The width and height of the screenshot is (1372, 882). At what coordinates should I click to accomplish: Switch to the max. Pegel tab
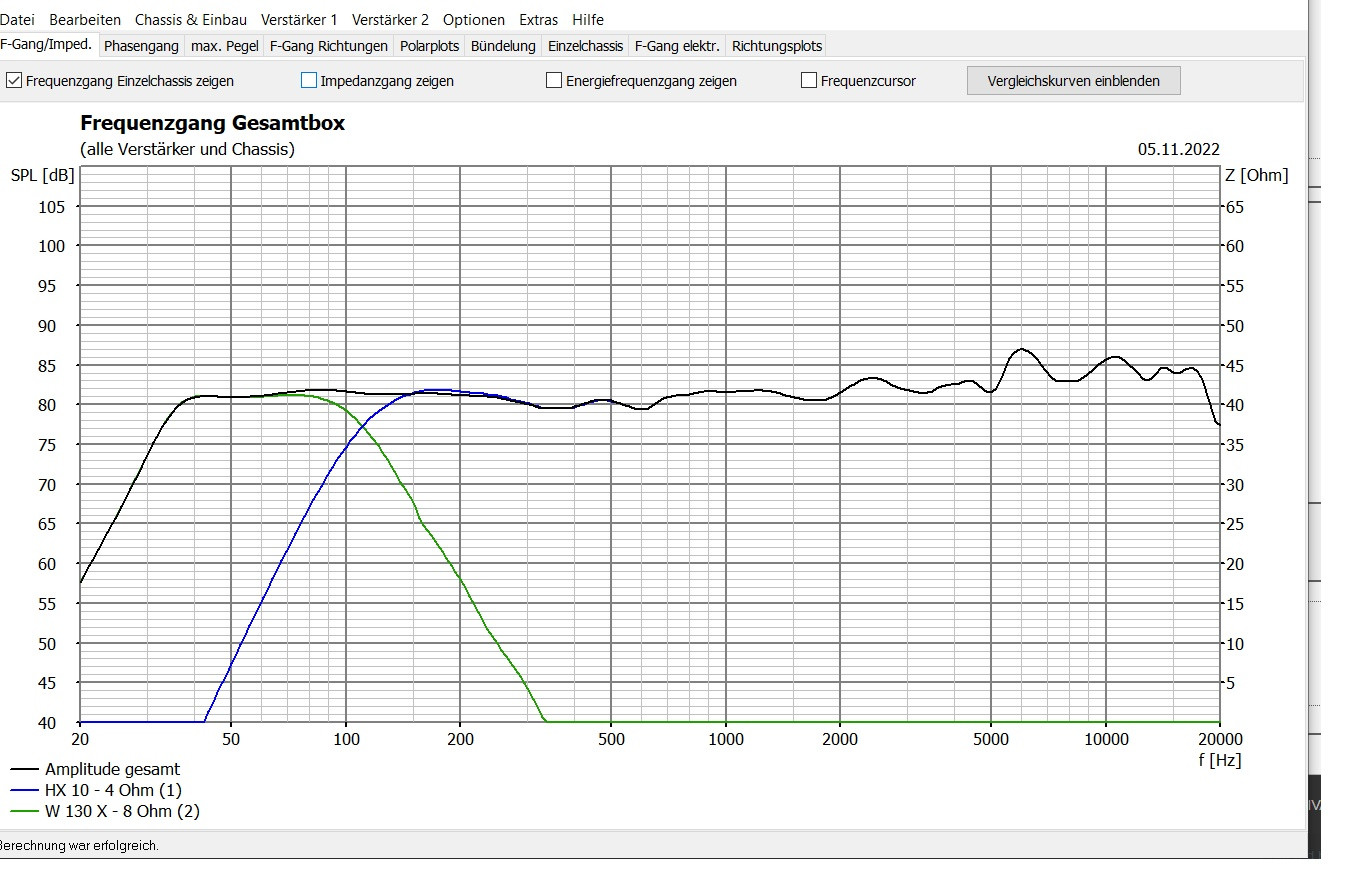coord(225,46)
